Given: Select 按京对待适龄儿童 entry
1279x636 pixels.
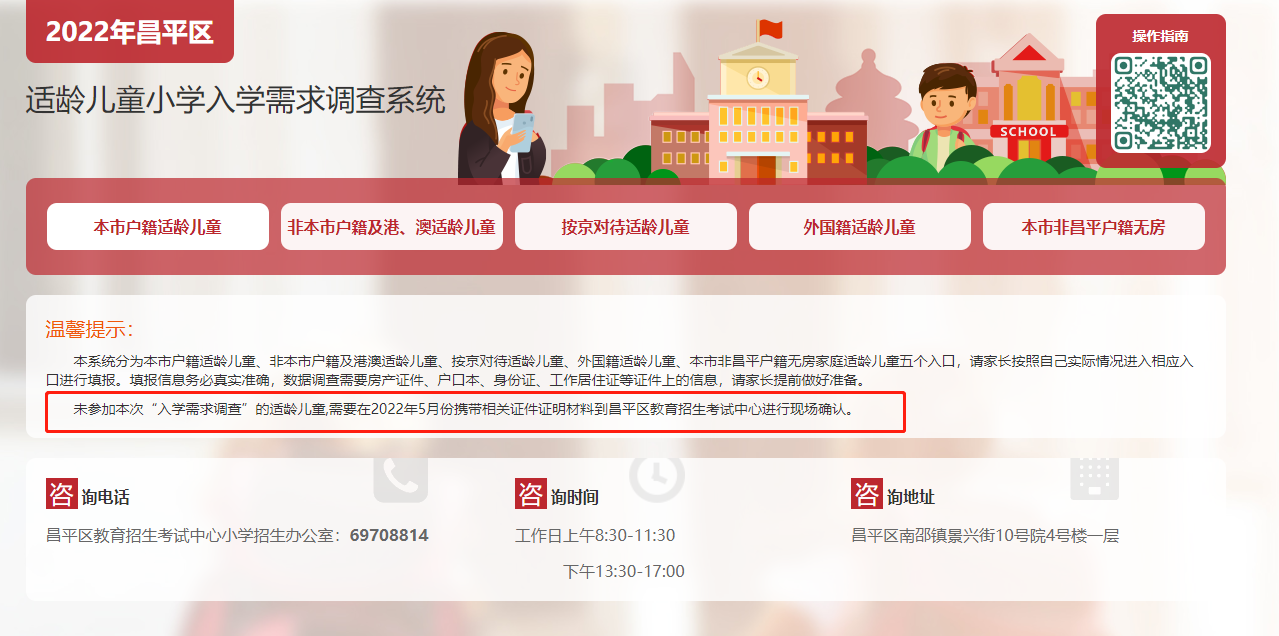Looking at the screenshot, I should [x=626, y=227].
